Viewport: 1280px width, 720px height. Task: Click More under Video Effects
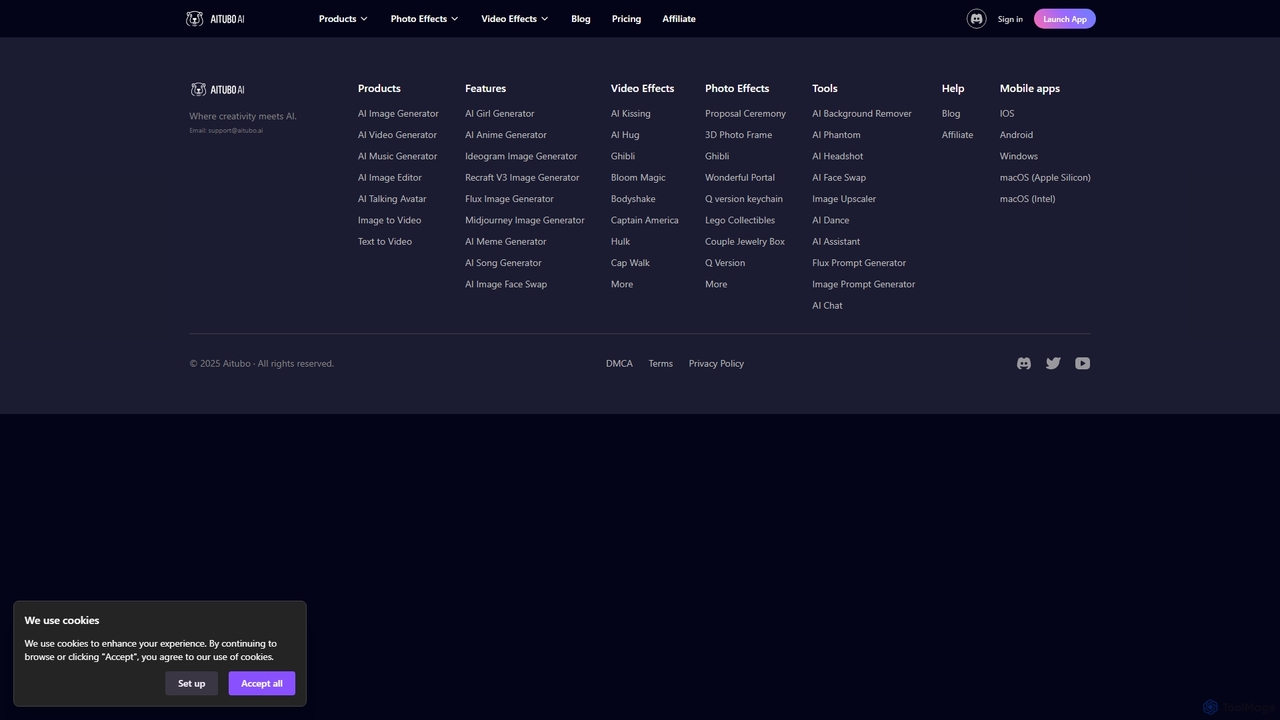(622, 284)
